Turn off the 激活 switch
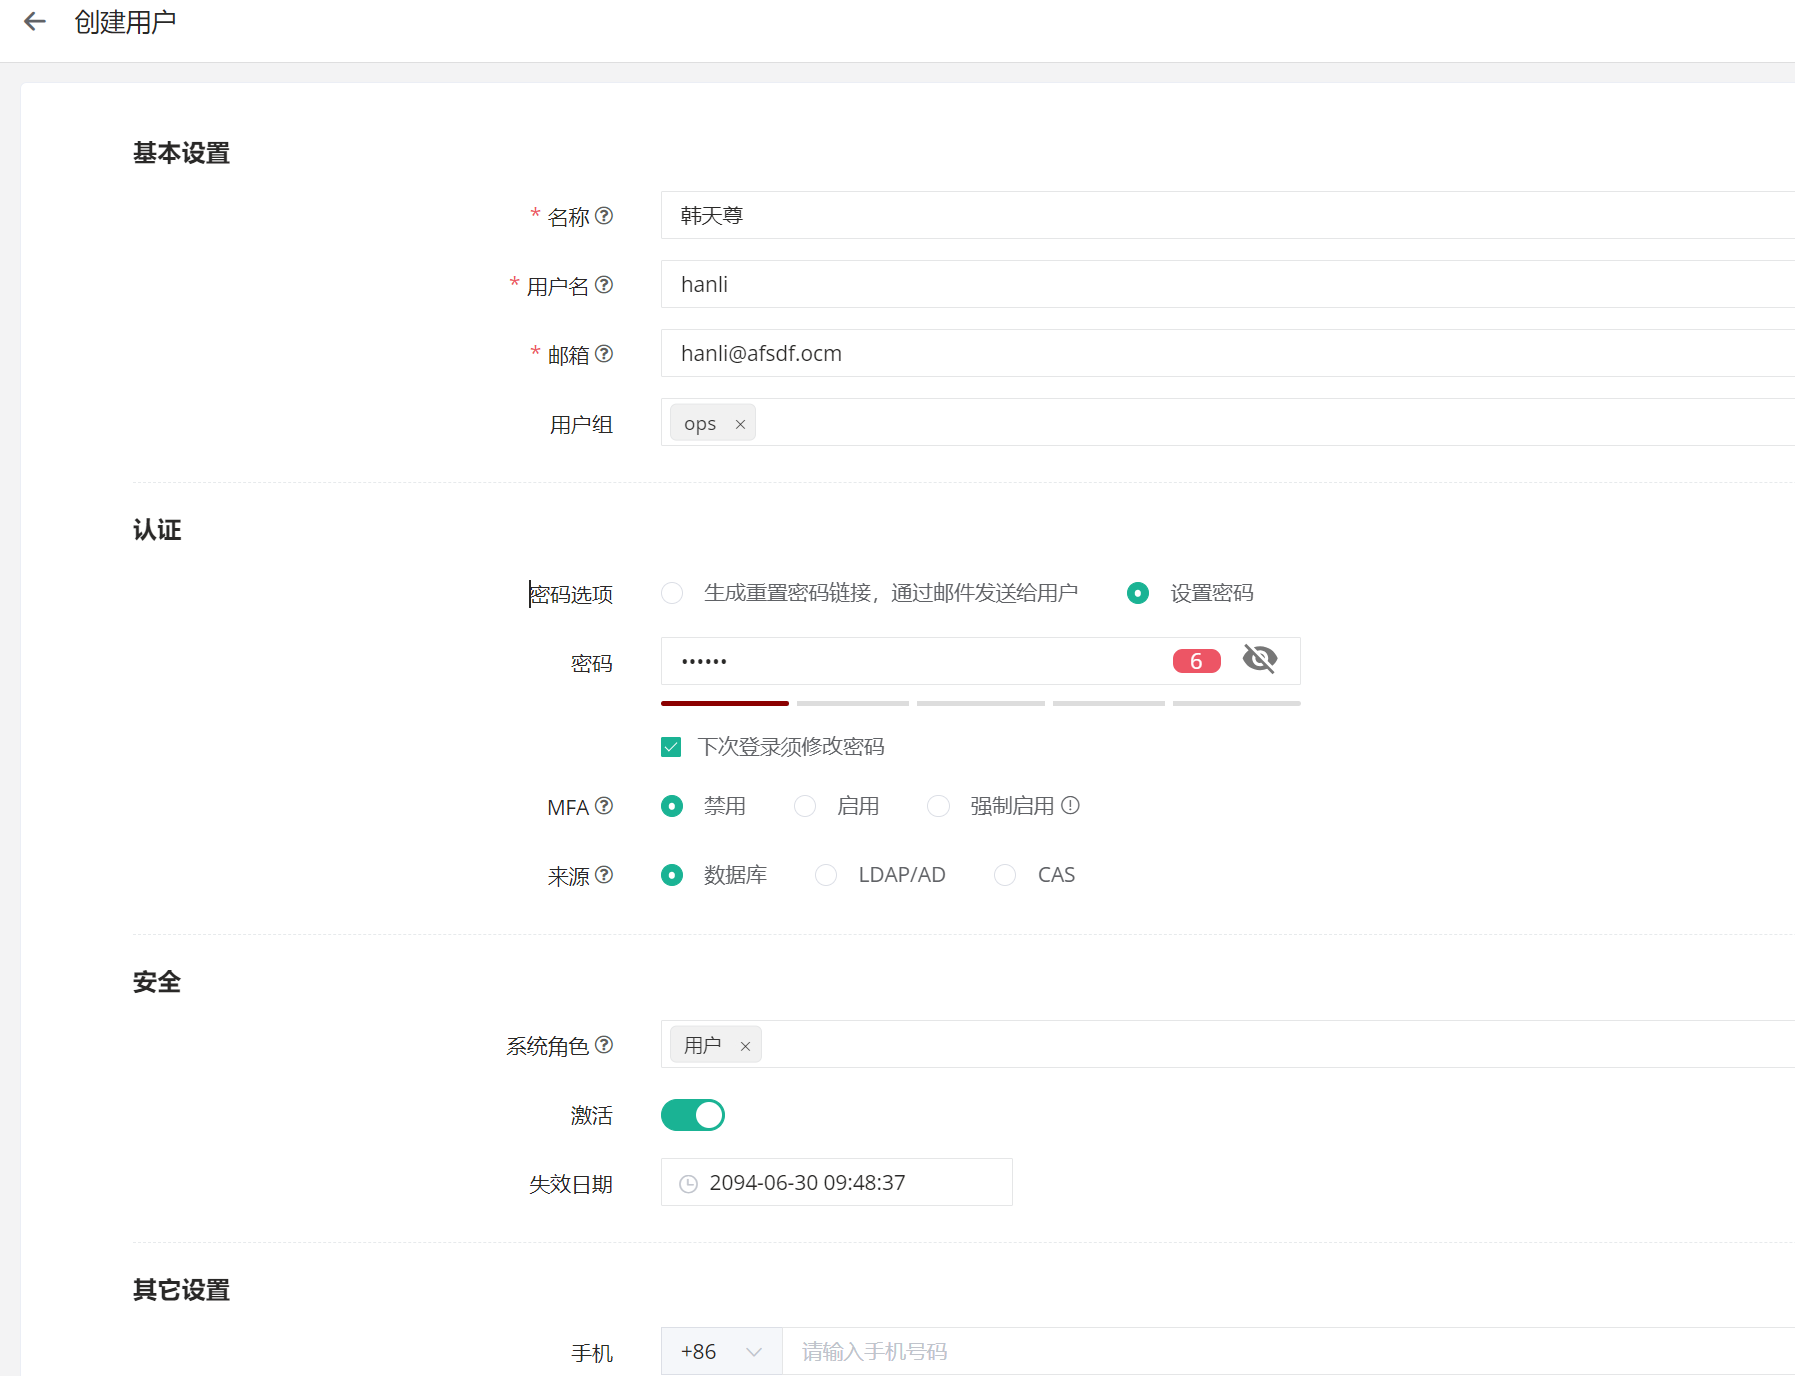 (x=692, y=1115)
